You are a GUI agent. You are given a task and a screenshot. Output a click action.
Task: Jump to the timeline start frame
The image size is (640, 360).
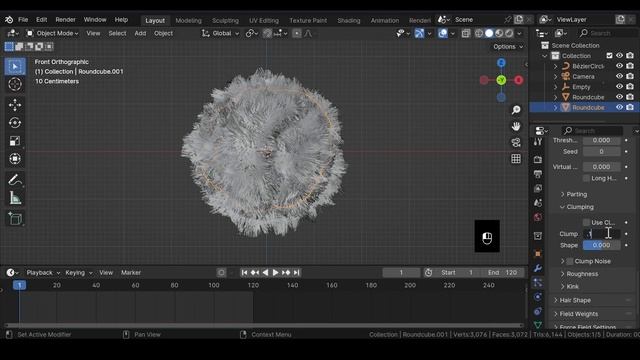[244, 273]
